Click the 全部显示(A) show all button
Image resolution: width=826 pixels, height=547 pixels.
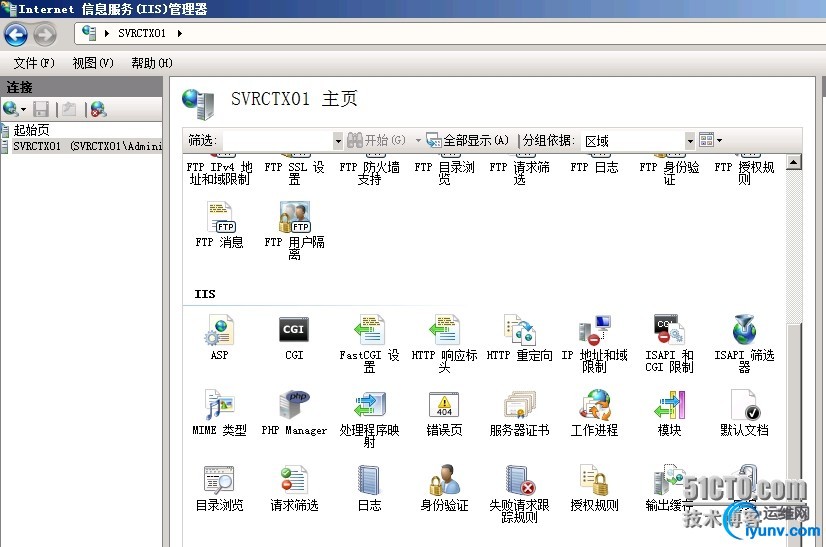(x=468, y=140)
